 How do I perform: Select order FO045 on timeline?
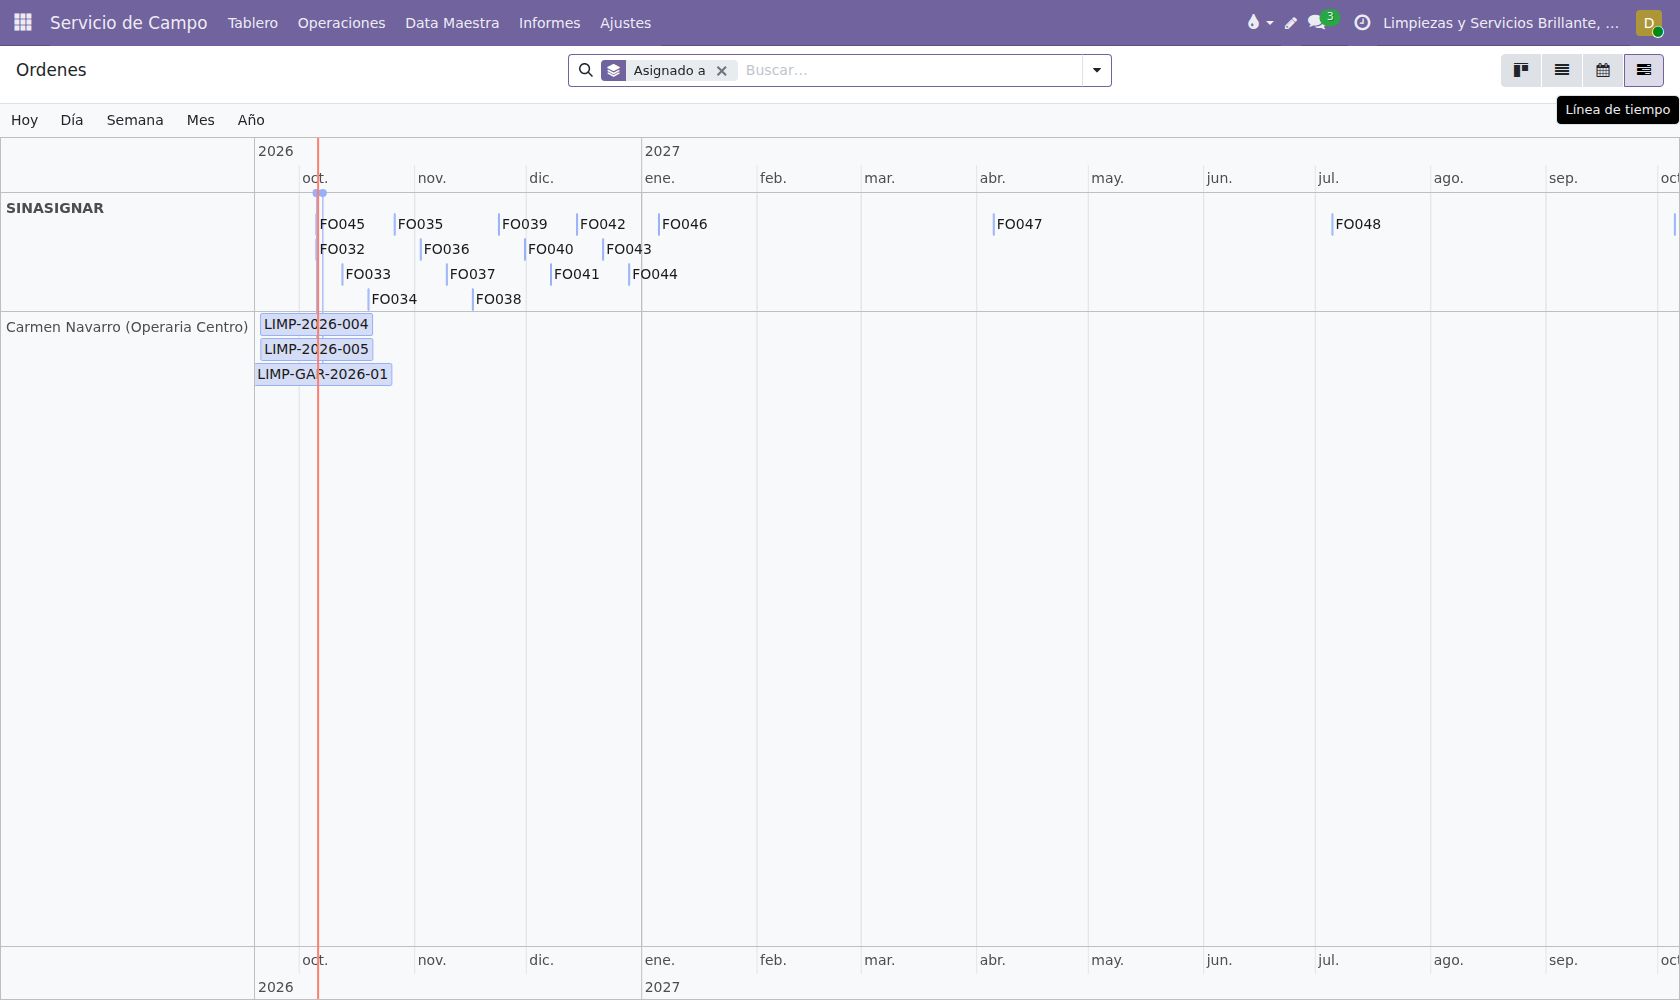(342, 224)
